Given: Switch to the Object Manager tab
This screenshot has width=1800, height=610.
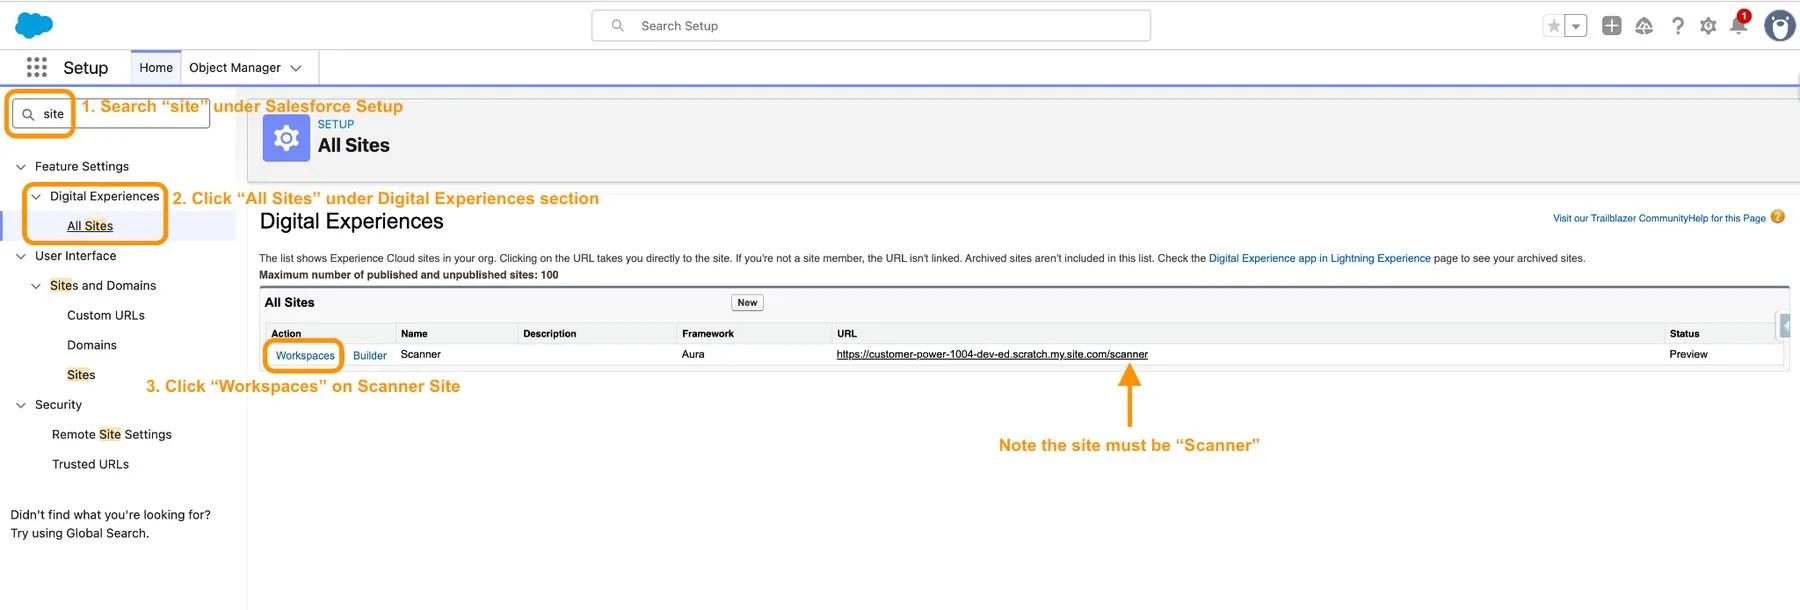Looking at the screenshot, I should pyautogui.click(x=235, y=67).
